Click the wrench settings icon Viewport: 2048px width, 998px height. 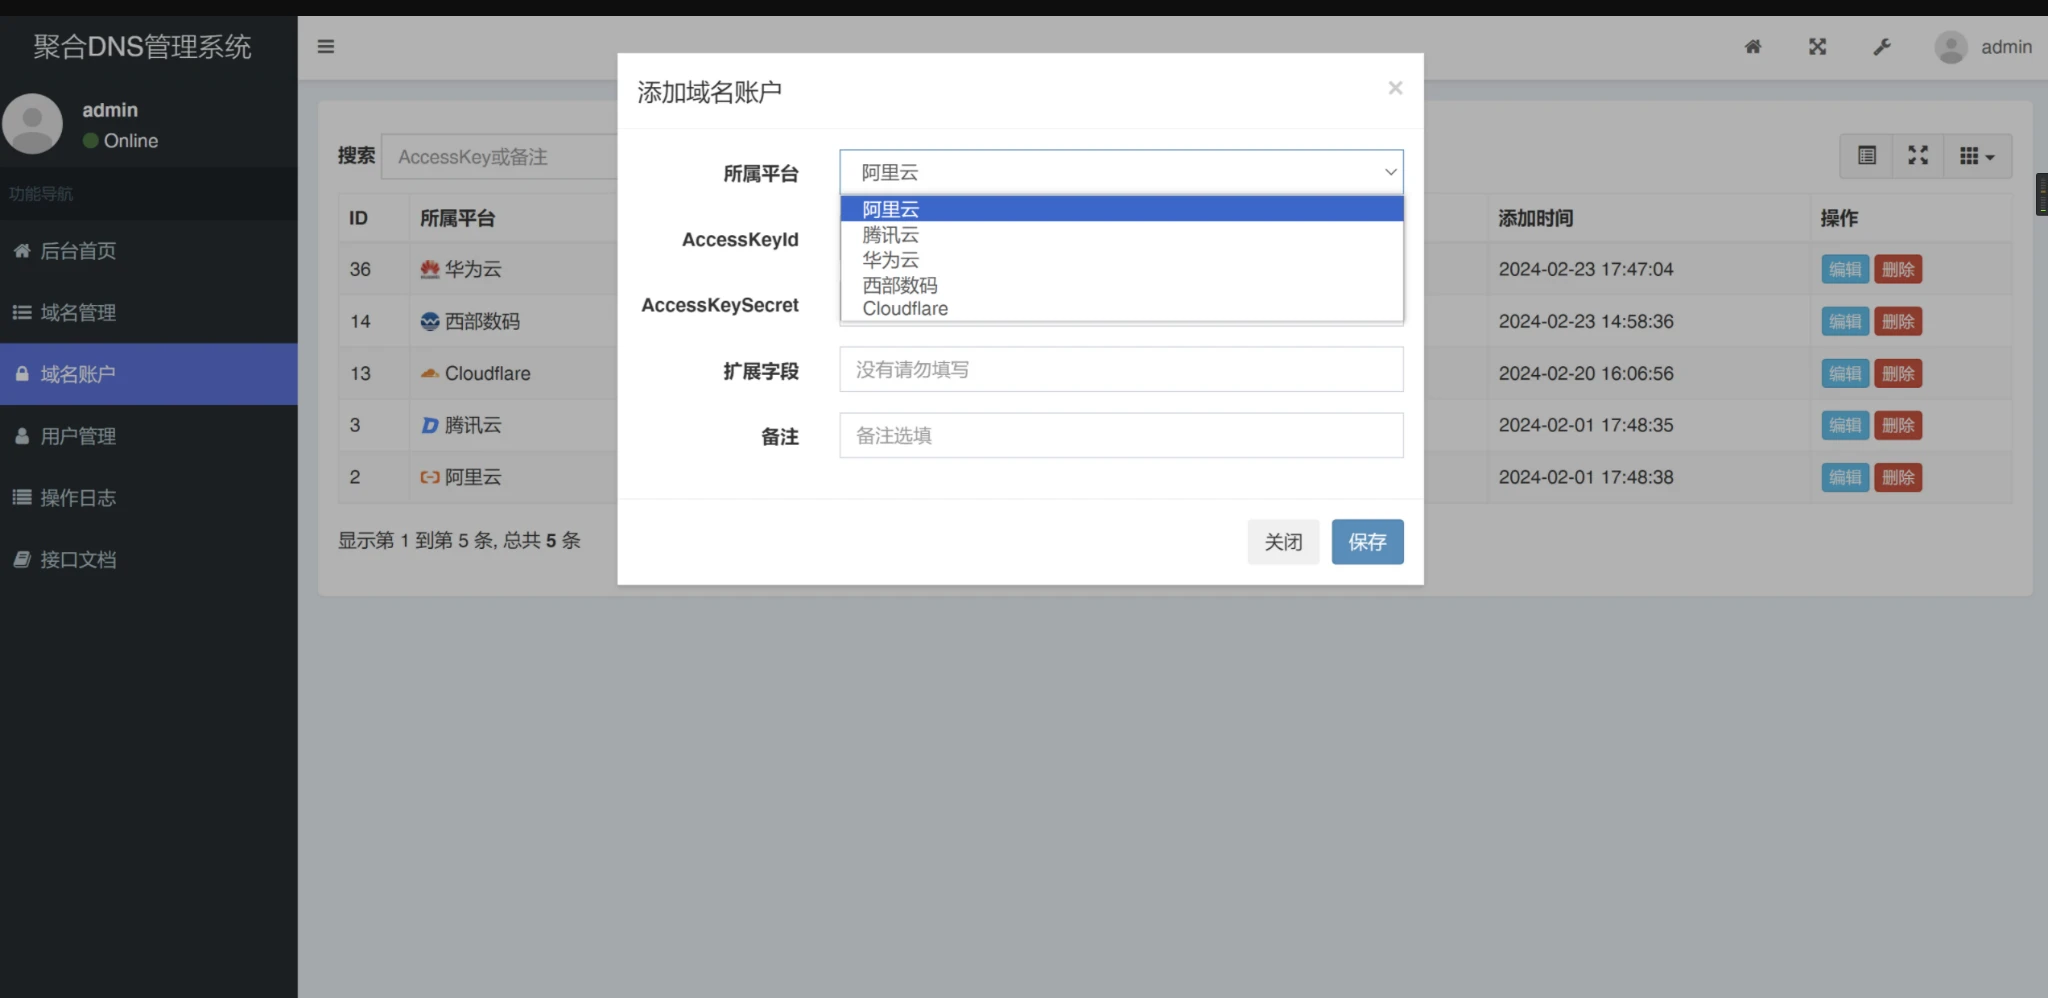[x=1882, y=47]
